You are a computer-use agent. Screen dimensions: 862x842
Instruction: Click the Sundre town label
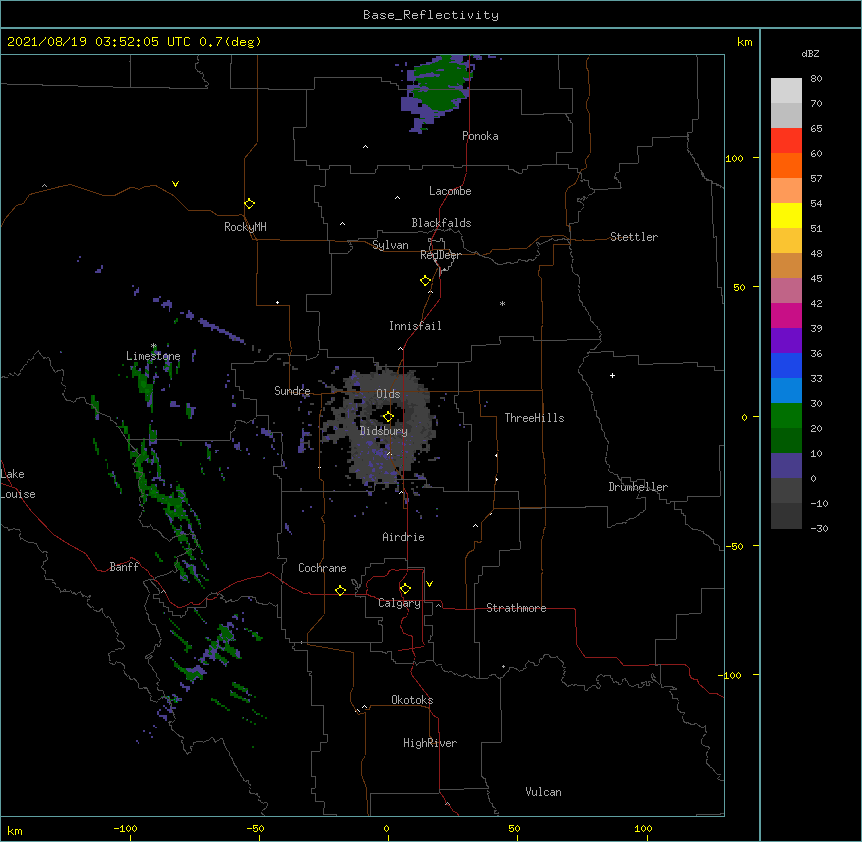292,391
